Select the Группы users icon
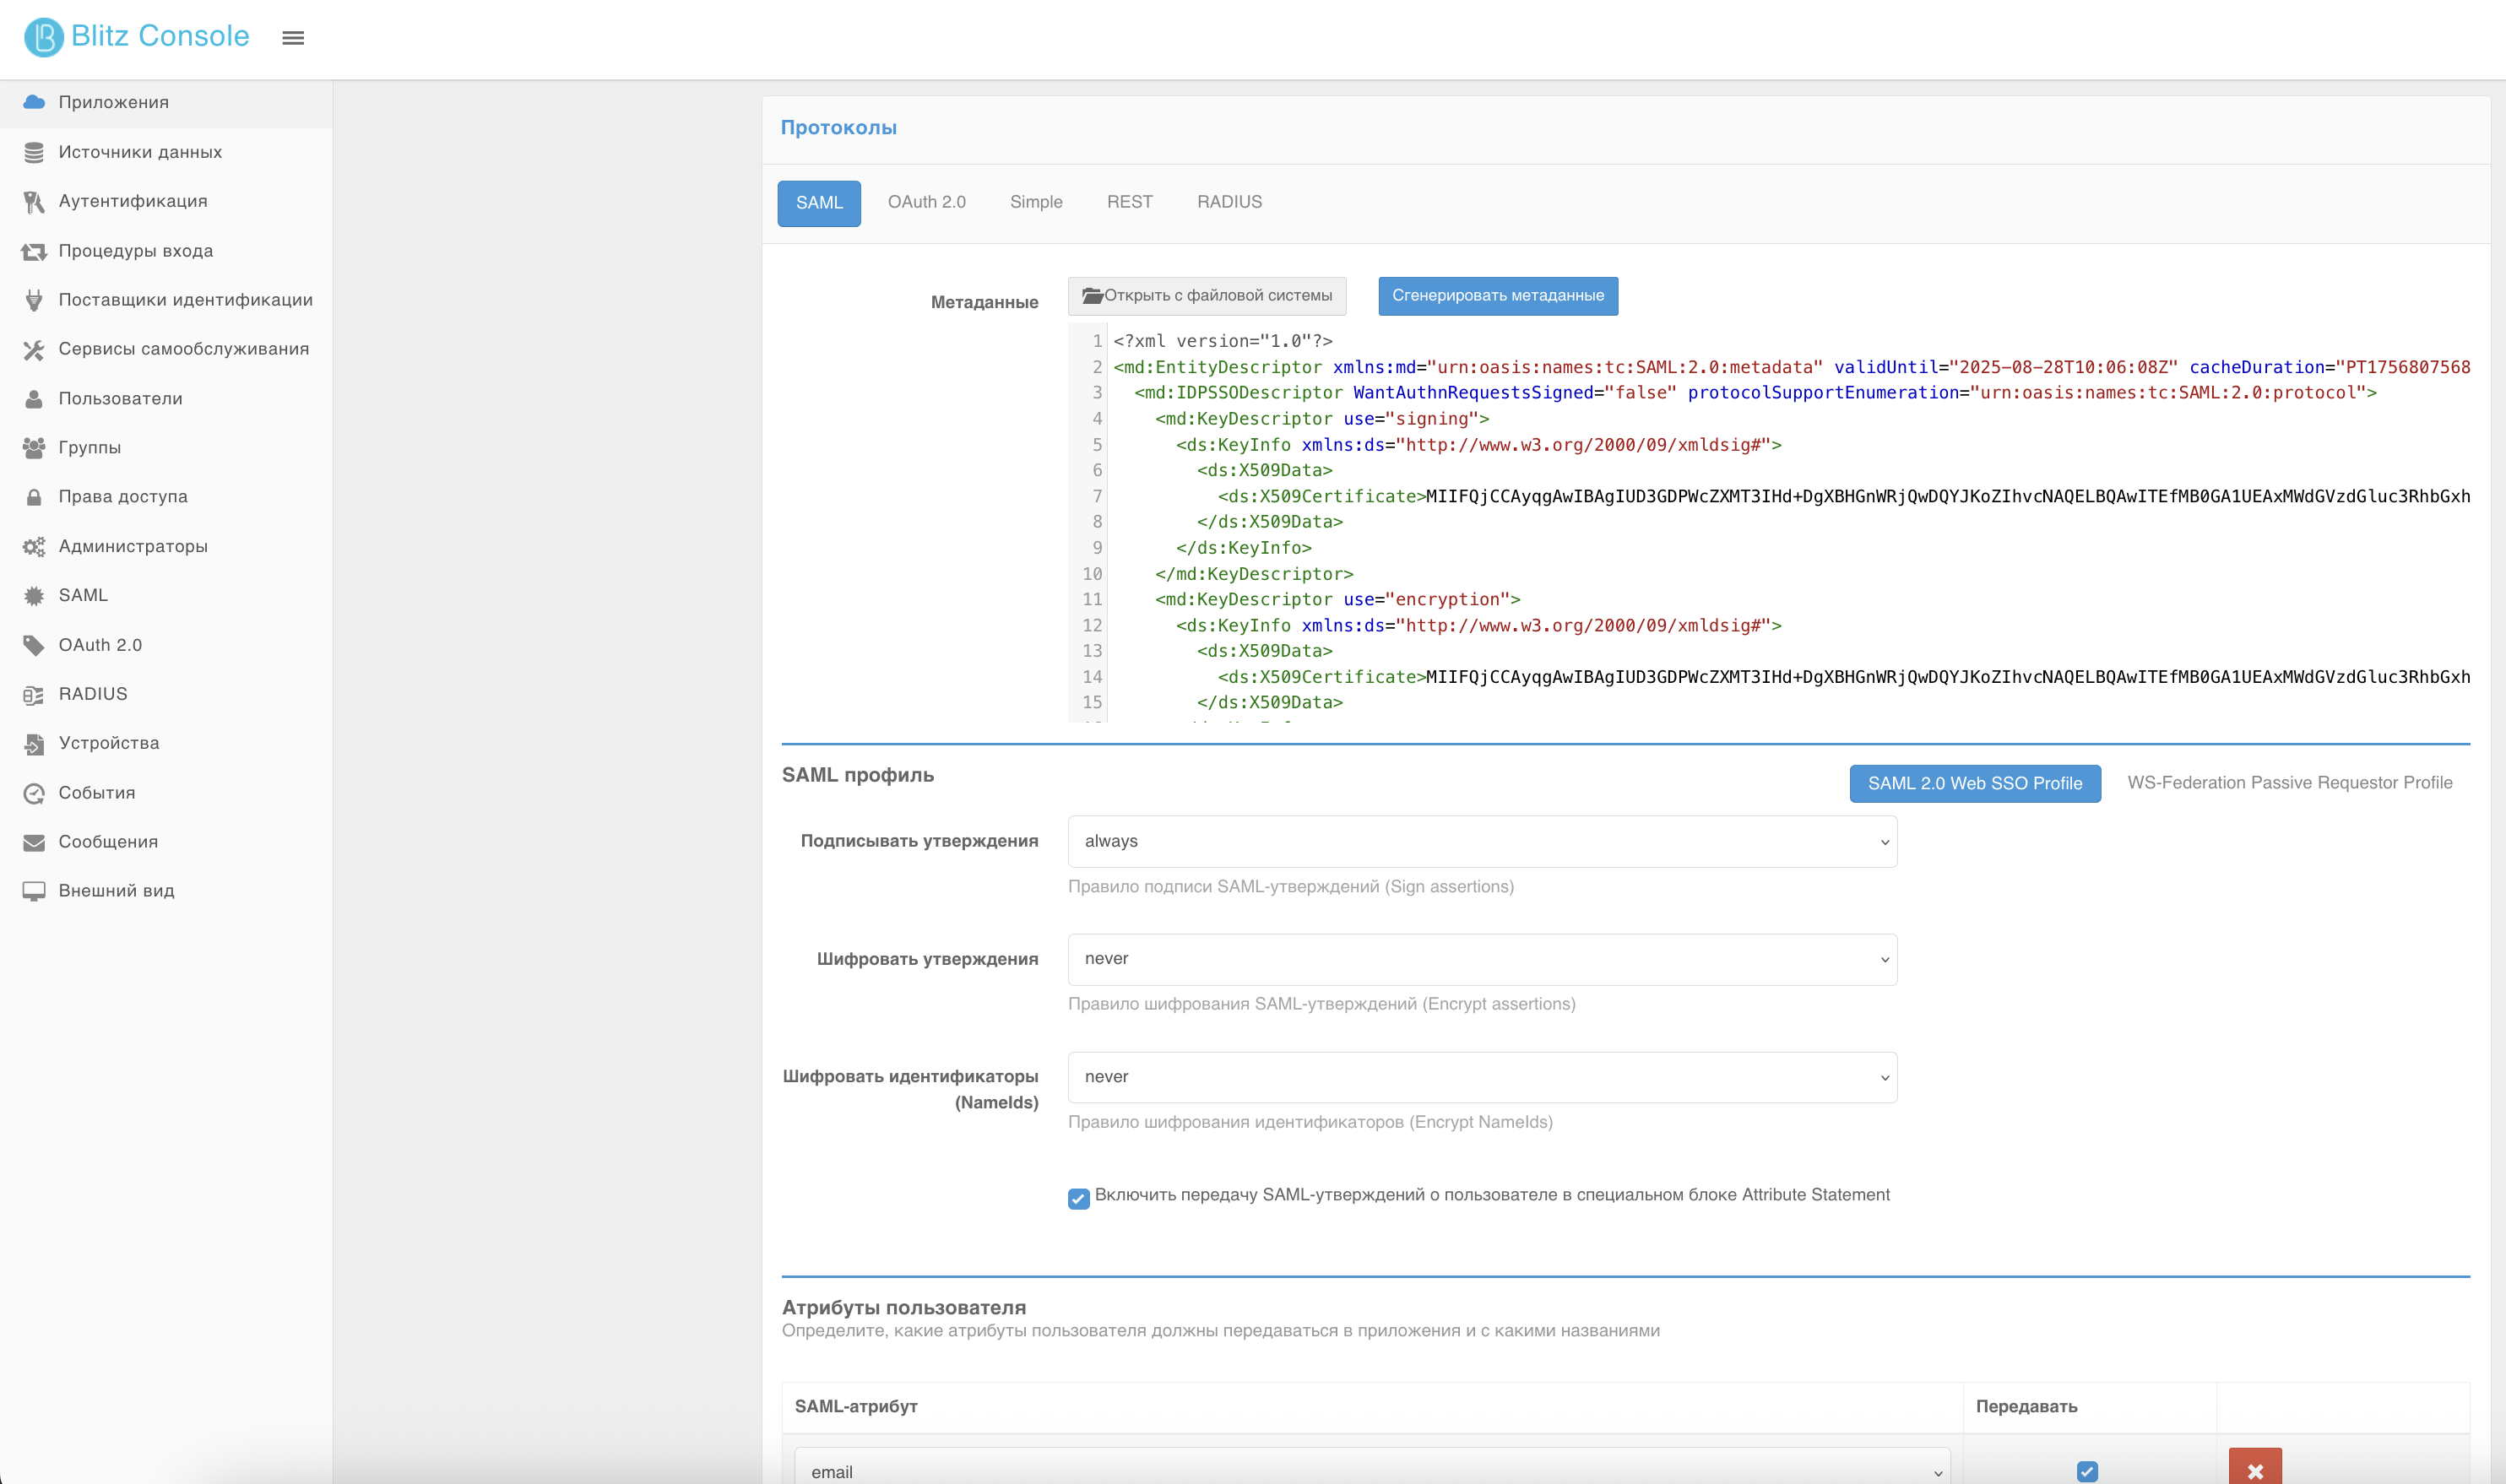Image resolution: width=2506 pixels, height=1484 pixels. [x=34, y=448]
